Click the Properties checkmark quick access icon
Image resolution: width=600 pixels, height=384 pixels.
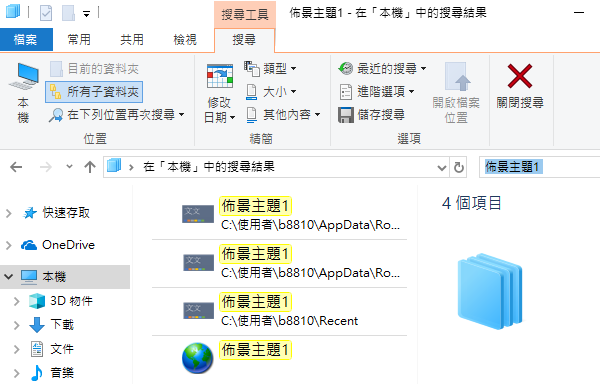point(46,13)
